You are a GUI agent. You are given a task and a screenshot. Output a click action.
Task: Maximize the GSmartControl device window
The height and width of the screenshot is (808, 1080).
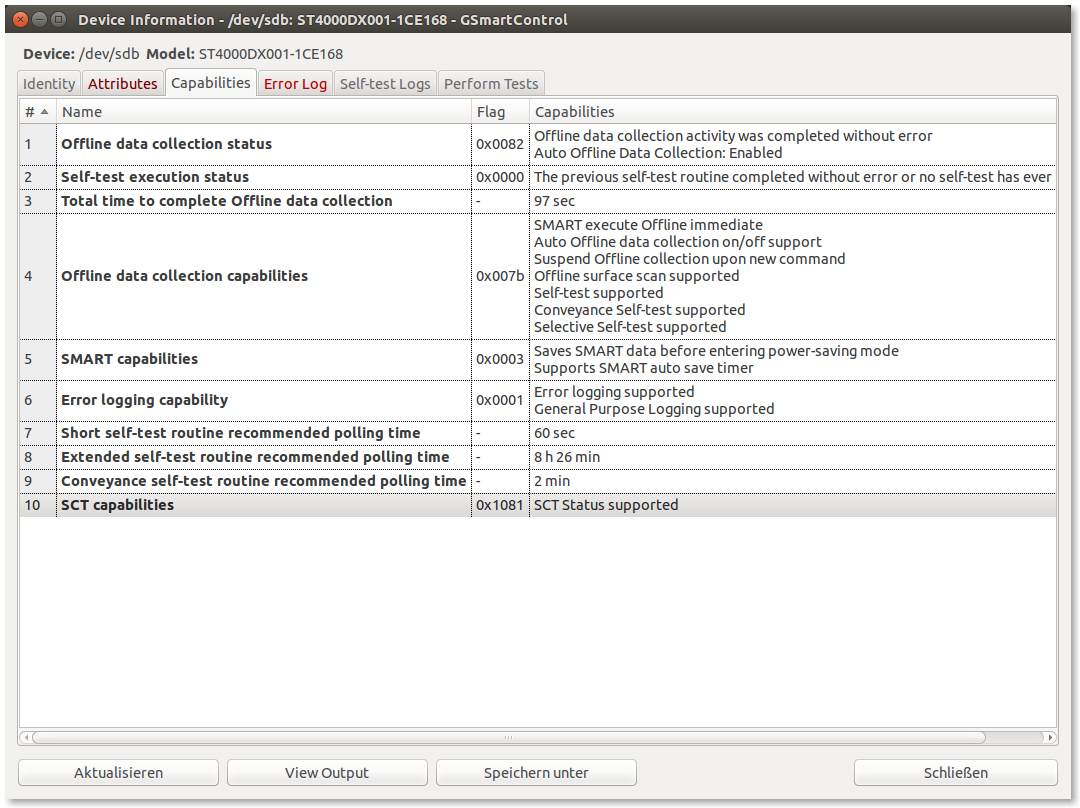pyautogui.click(x=59, y=19)
